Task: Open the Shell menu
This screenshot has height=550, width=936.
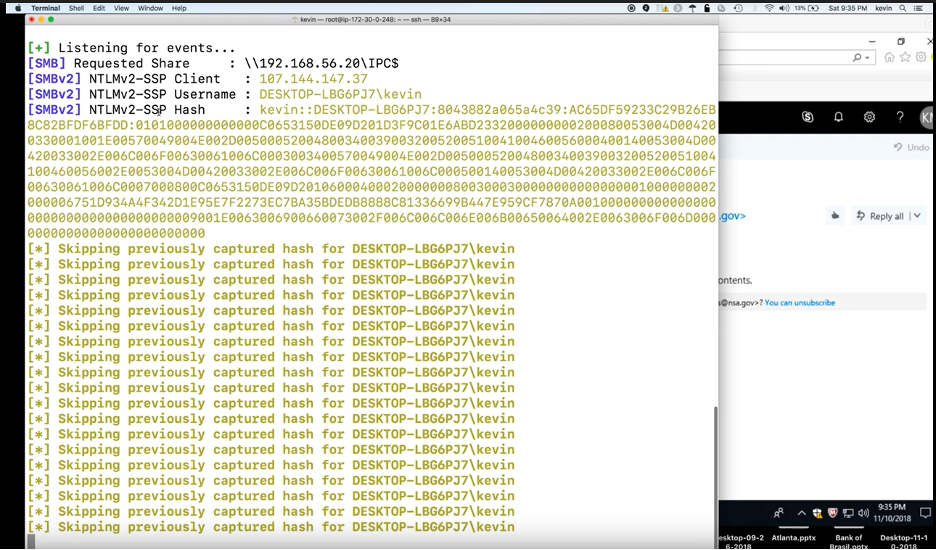Action: [74, 8]
